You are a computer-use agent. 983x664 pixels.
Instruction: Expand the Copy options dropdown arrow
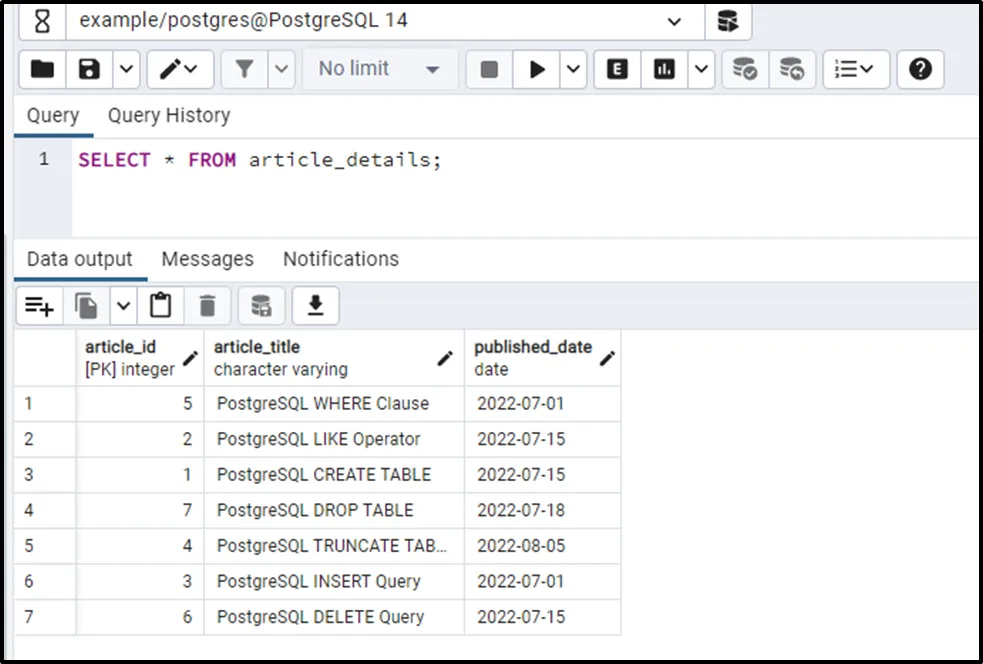tap(123, 306)
